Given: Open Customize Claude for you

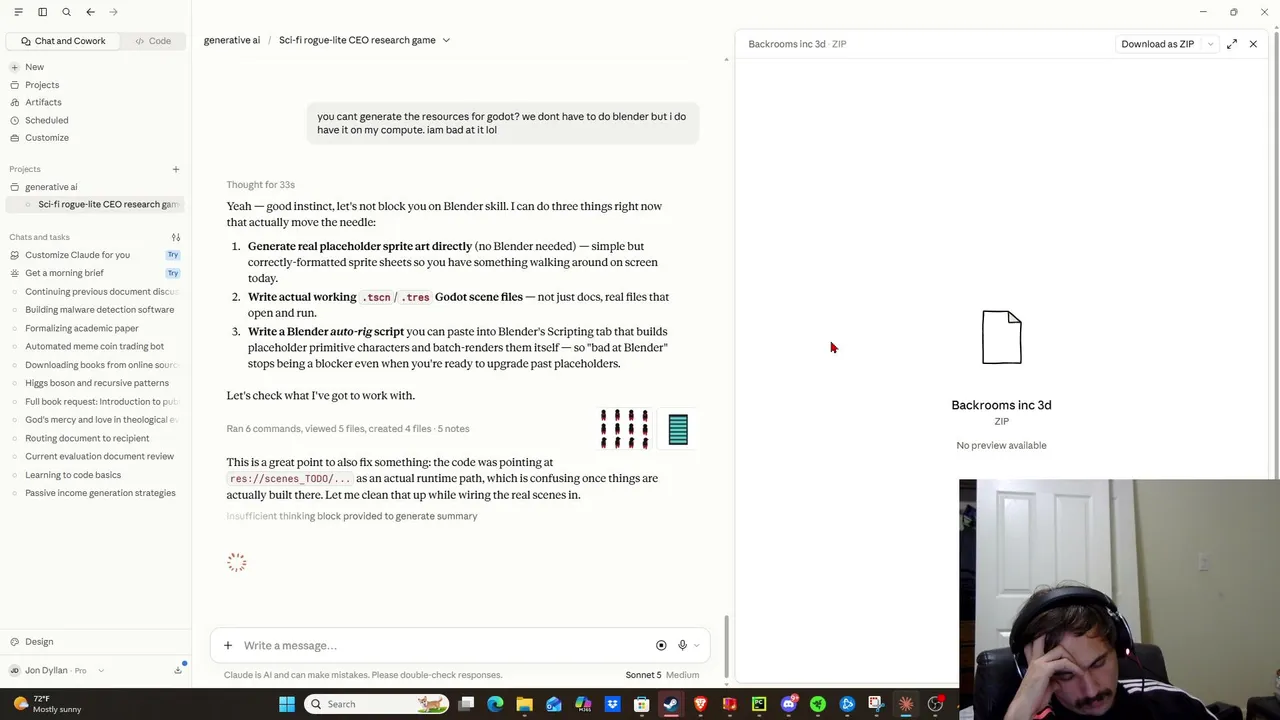Looking at the screenshot, I should [77, 255].
